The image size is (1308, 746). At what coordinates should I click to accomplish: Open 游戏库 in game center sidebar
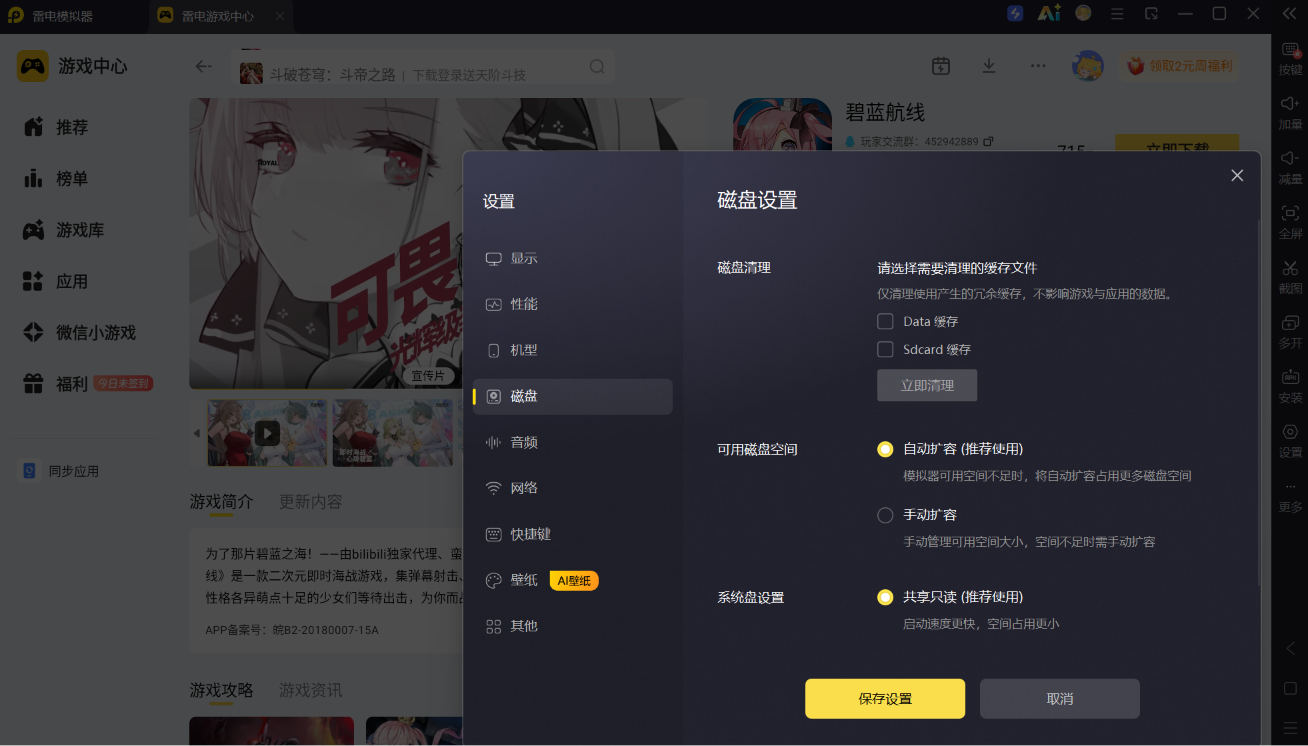pyautogui.click(x=64, y=230)
